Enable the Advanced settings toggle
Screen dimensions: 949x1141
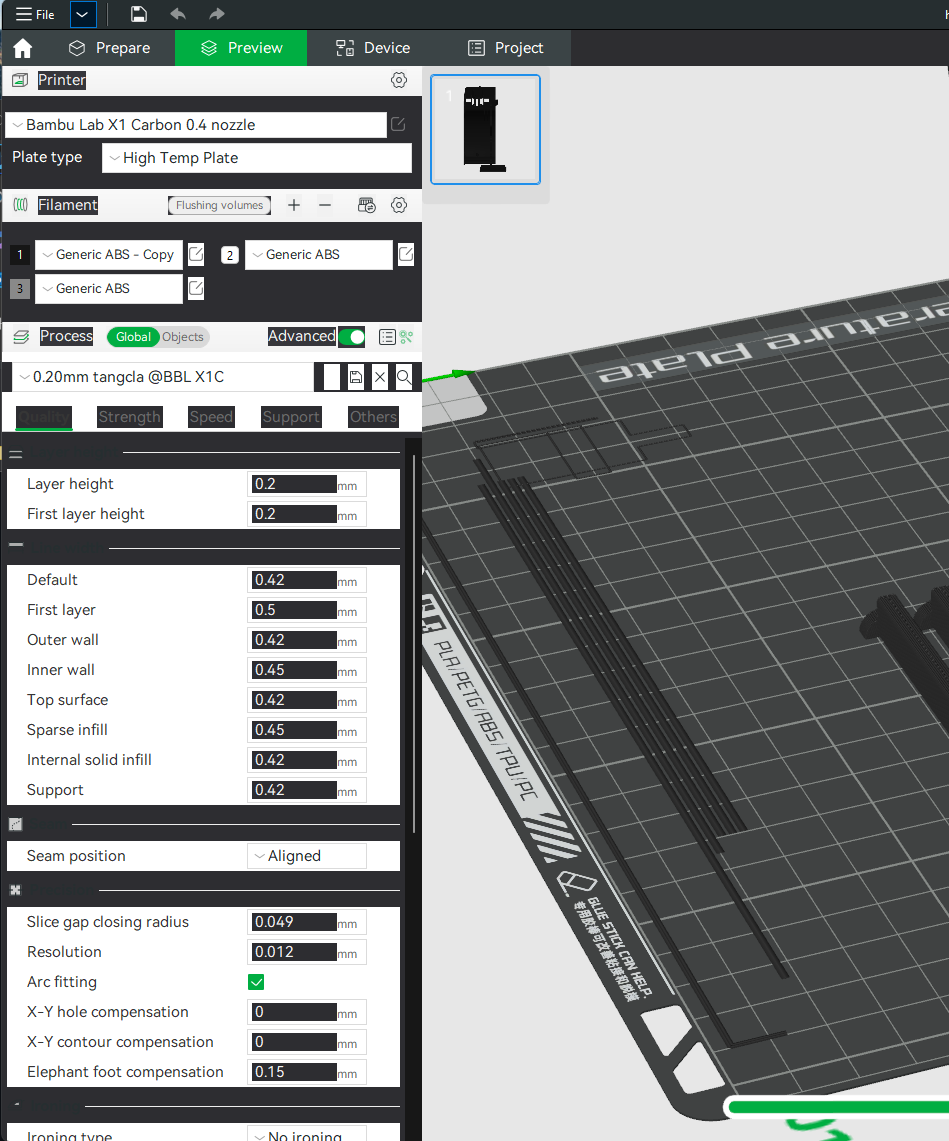[x=351, y=337]
